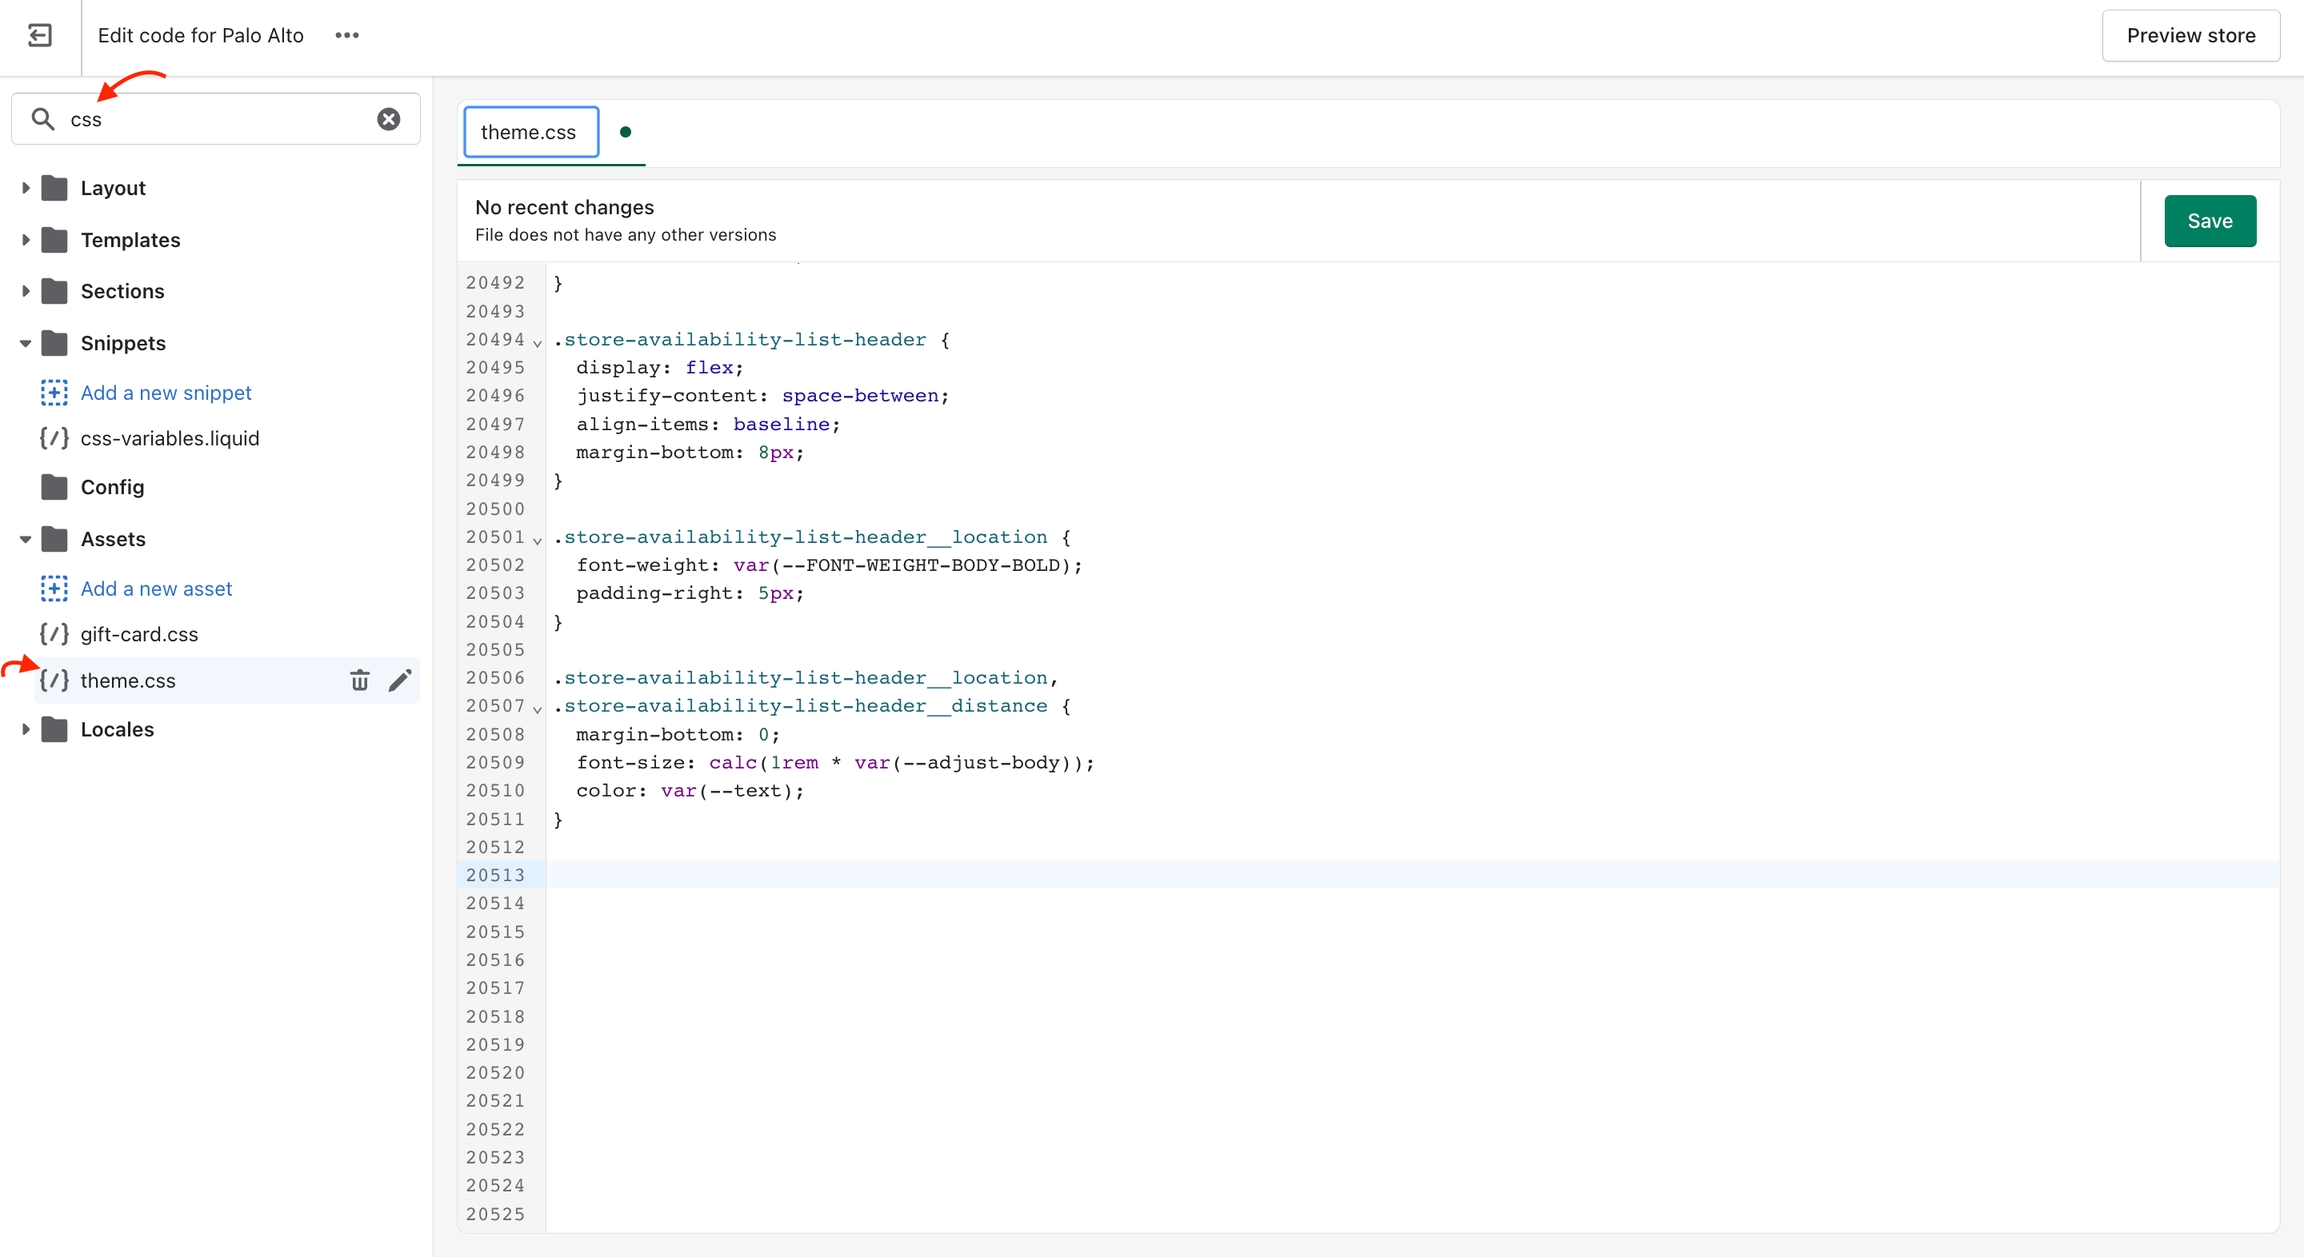Click the Preview store button
2304x1257 pixels.
(2190, 36)
